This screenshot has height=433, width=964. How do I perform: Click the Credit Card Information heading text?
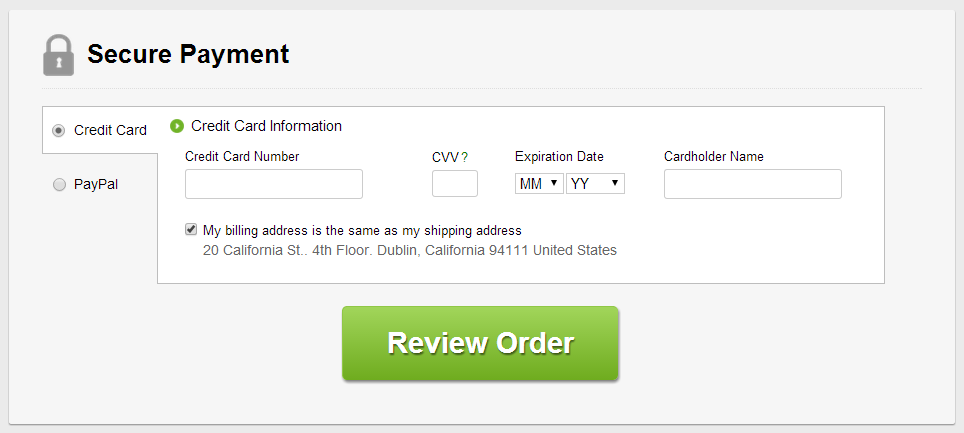pos(266,126)
